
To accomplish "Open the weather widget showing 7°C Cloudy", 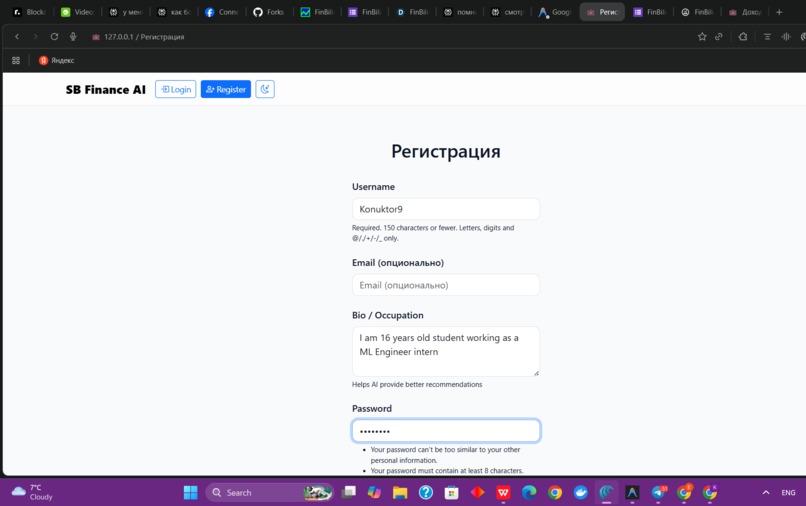I will tap(32, 492).
